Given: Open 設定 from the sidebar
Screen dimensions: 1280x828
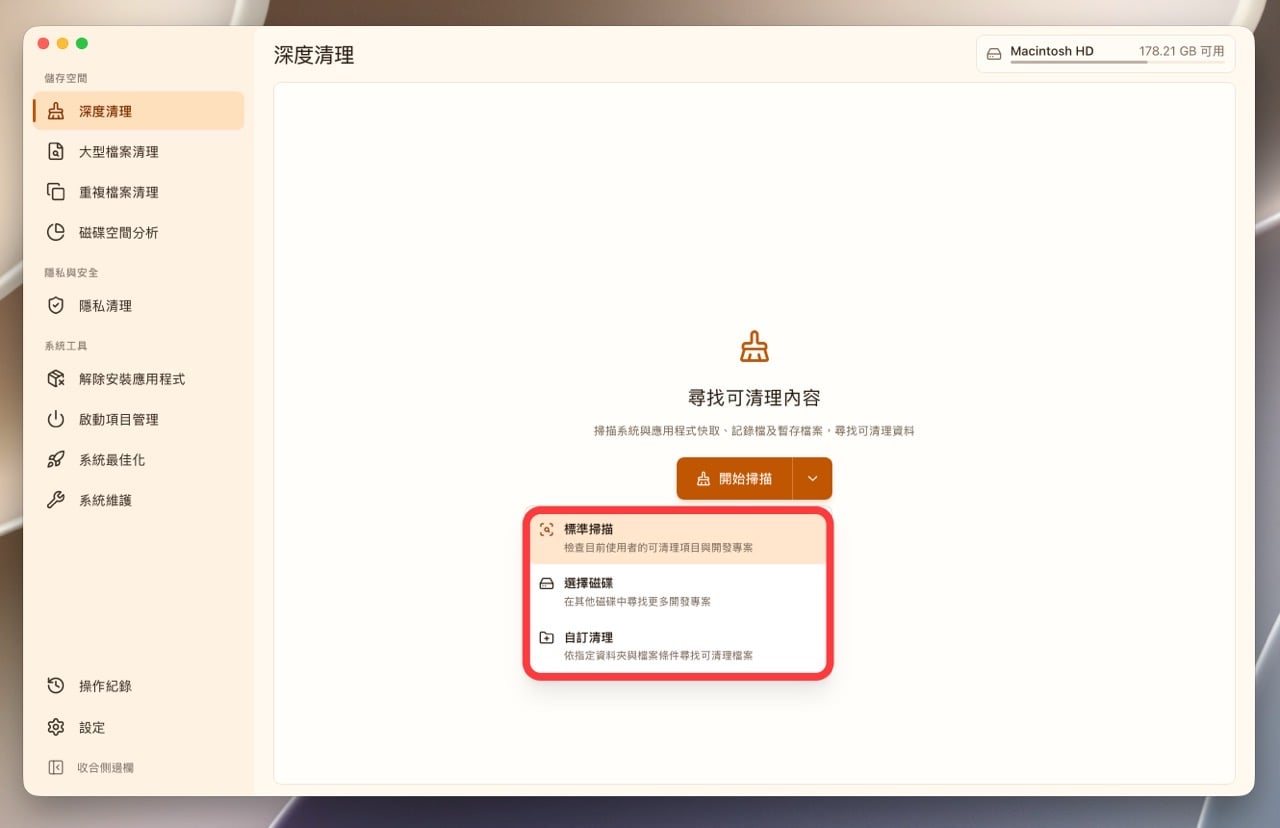Looking at the screenshot, I should click(138, 727).
